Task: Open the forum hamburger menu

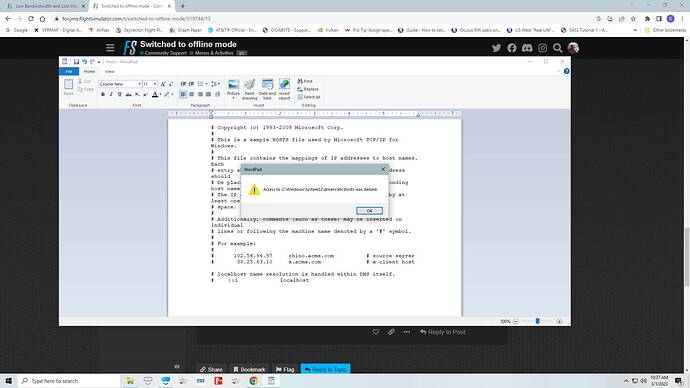Action: [x=110, y=48]
